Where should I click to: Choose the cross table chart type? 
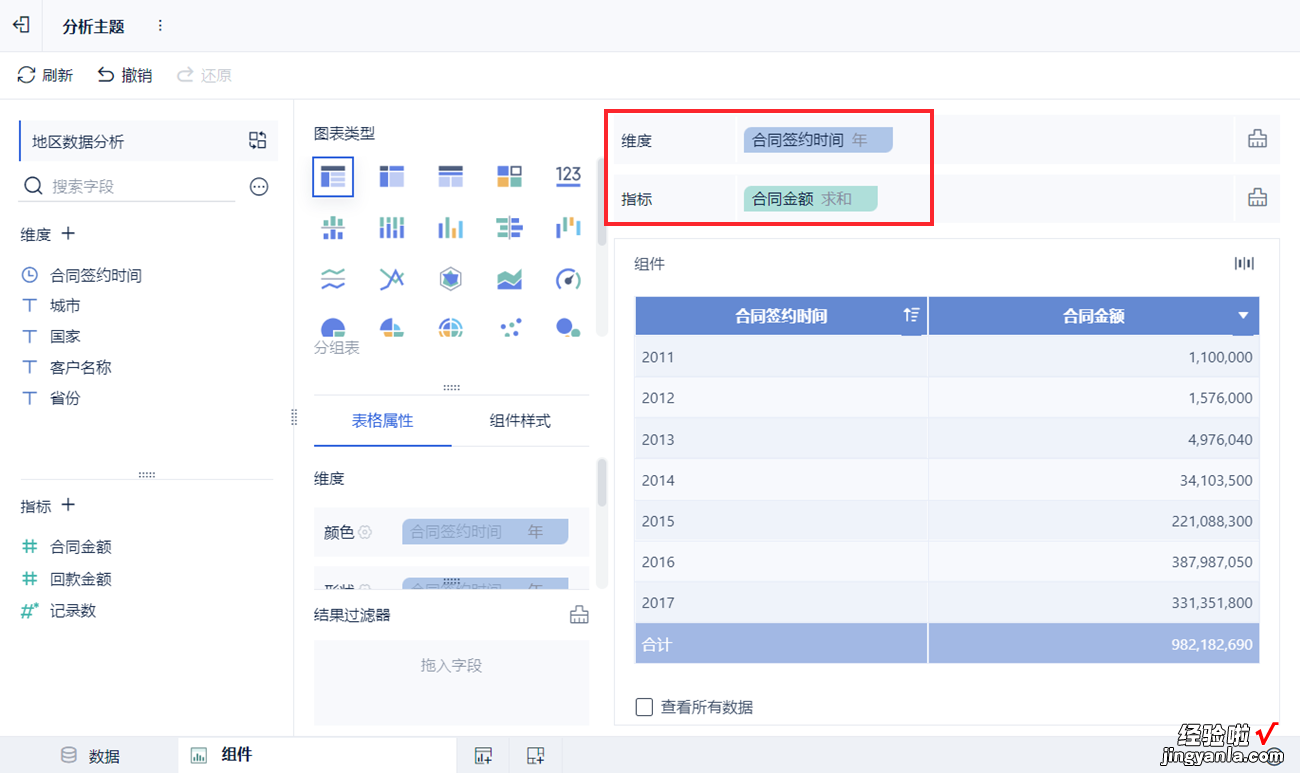(x=391, y=177)
